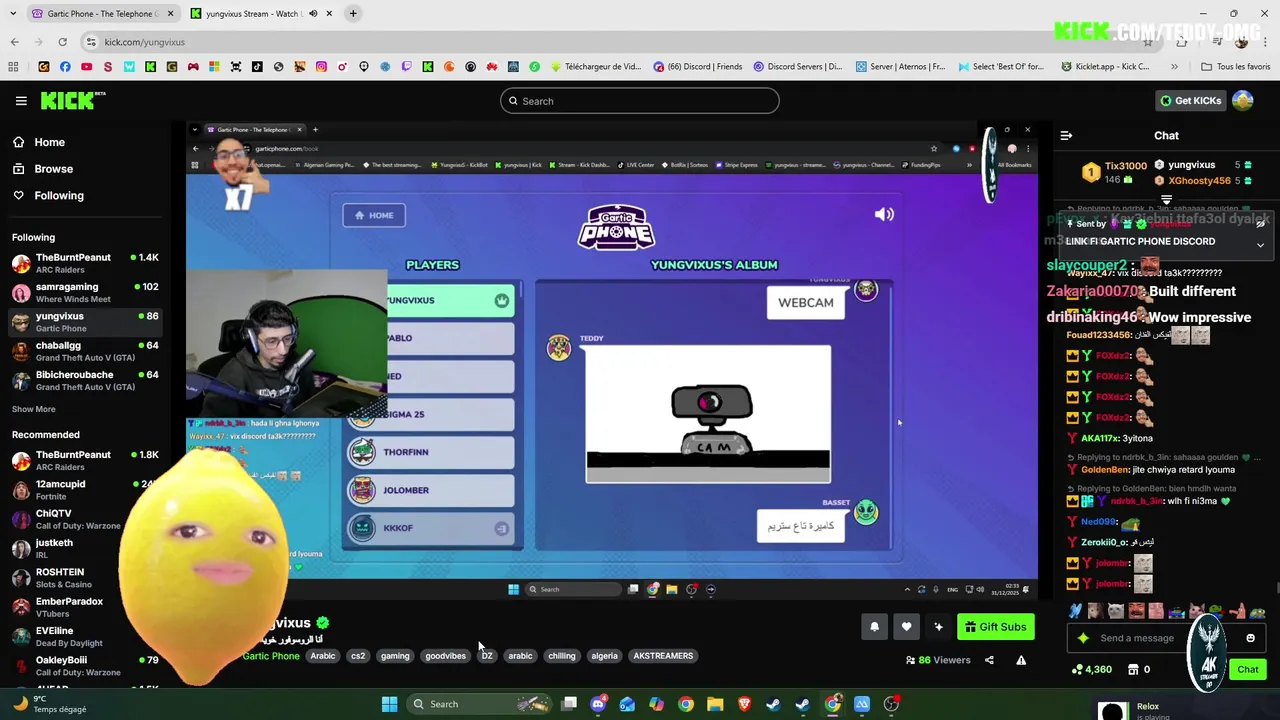Open File Explorer from the Windows taskbar
The width and height of the screenshot is (1280, 720).
(x=715, y=704)
